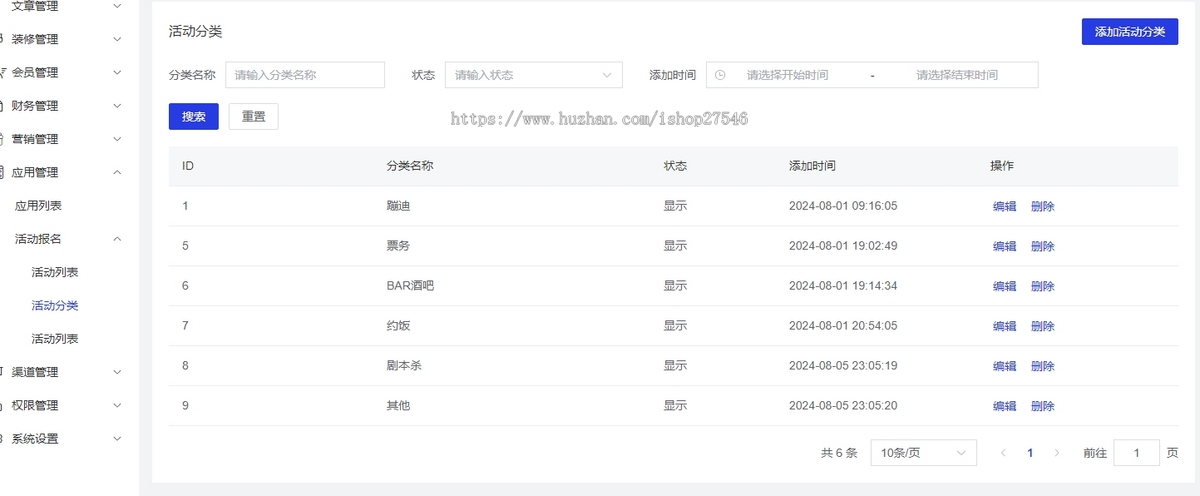Click the 操作 column header
Image resolution: width=1200 pixels, height=496 pixels.
(1002, 166)
